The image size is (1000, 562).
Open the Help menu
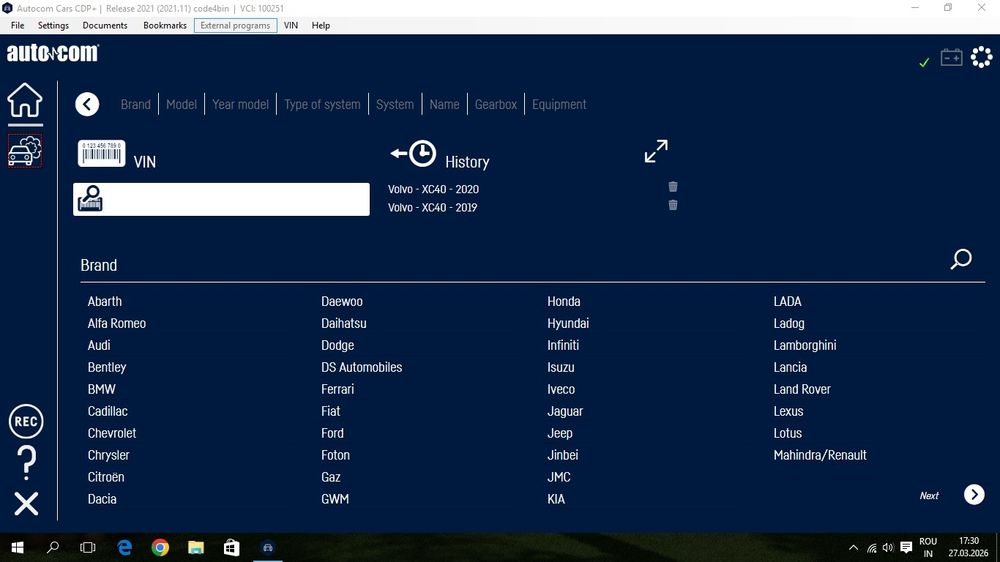pos(321,26)
